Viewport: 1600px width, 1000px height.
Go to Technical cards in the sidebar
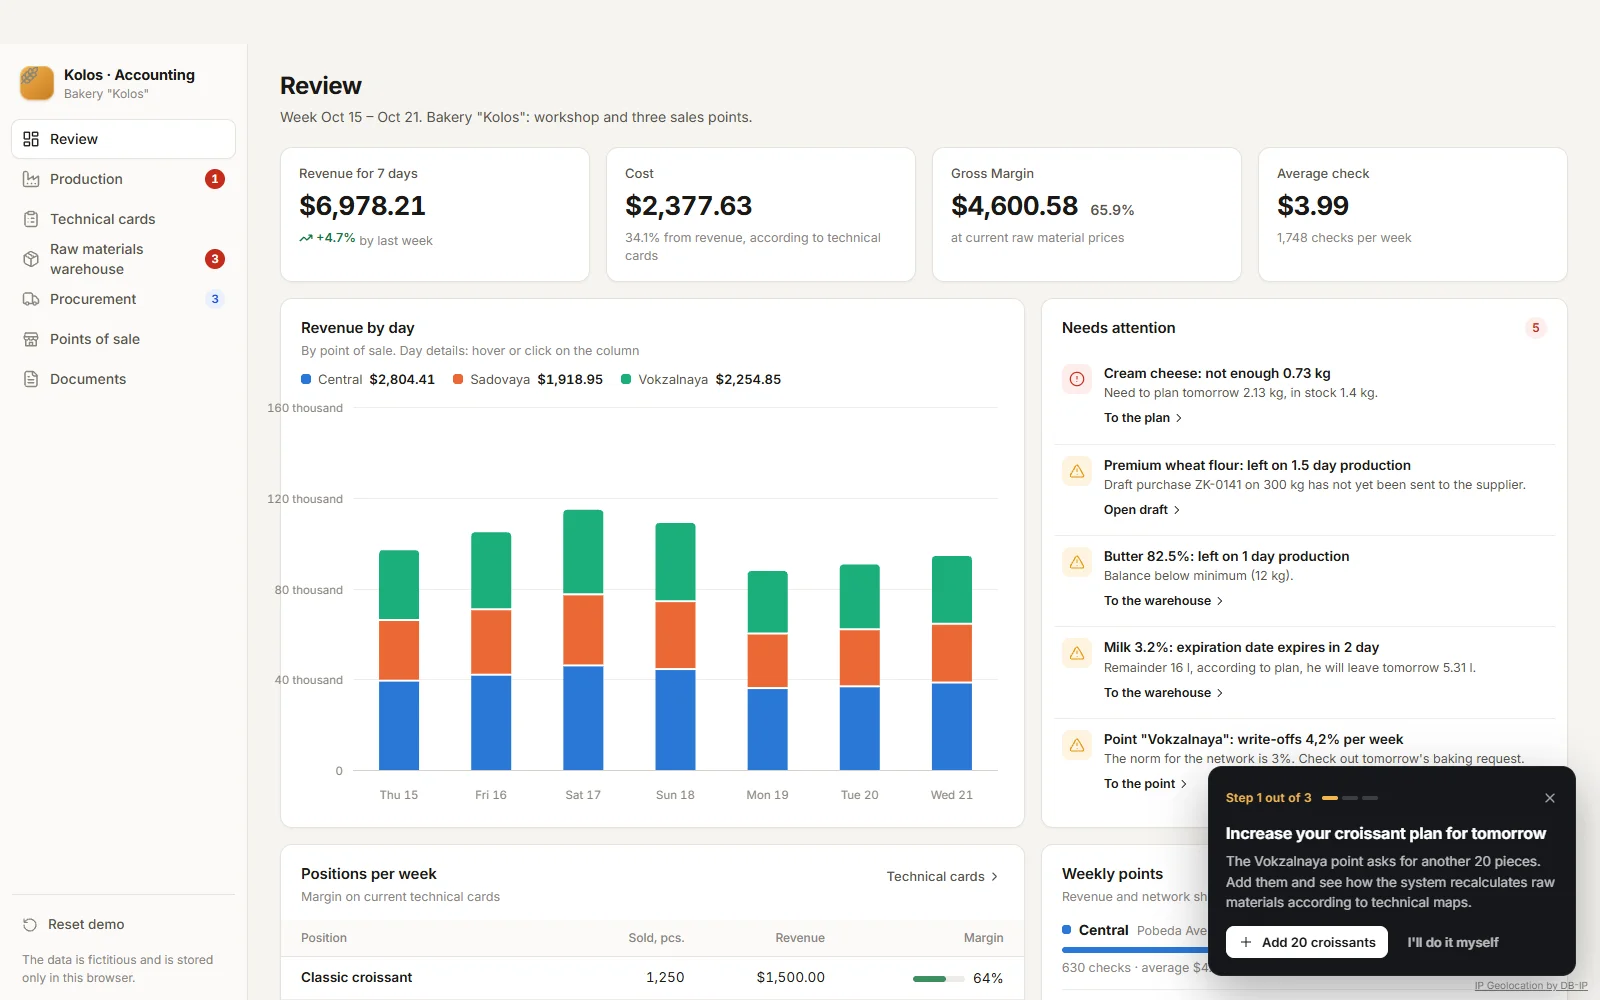123,219
